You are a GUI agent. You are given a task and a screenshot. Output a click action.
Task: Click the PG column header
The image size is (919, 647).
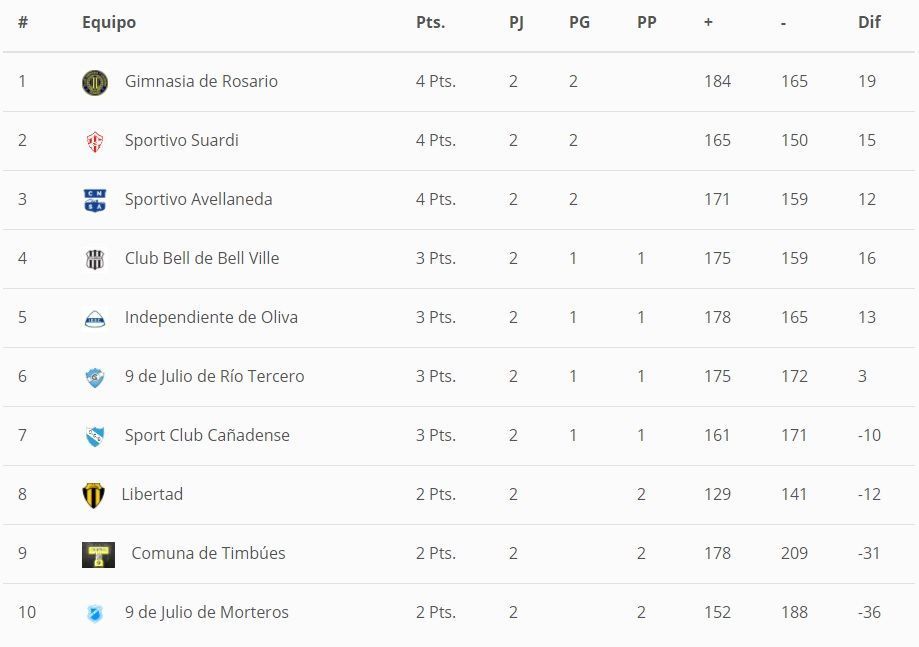[x=579, y=22]
